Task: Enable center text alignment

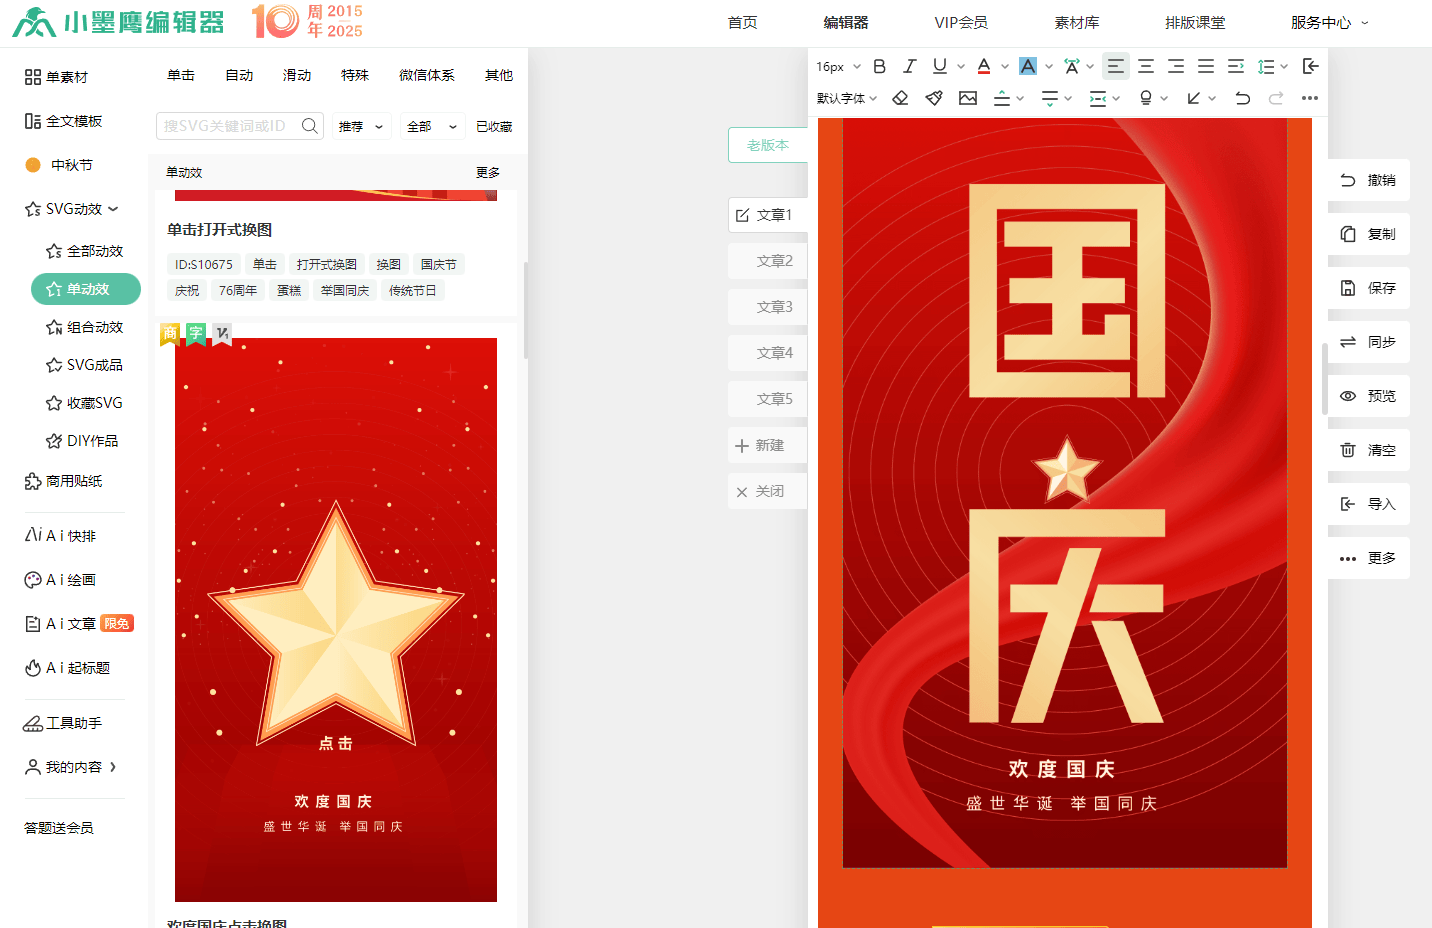Action: point(1146,66)
